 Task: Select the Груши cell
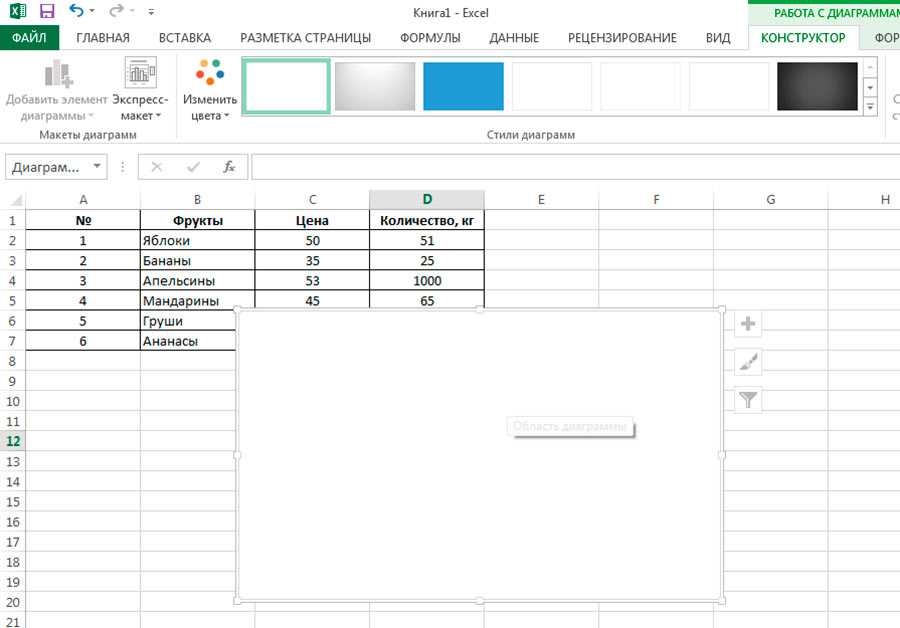(x=188, y=321)
